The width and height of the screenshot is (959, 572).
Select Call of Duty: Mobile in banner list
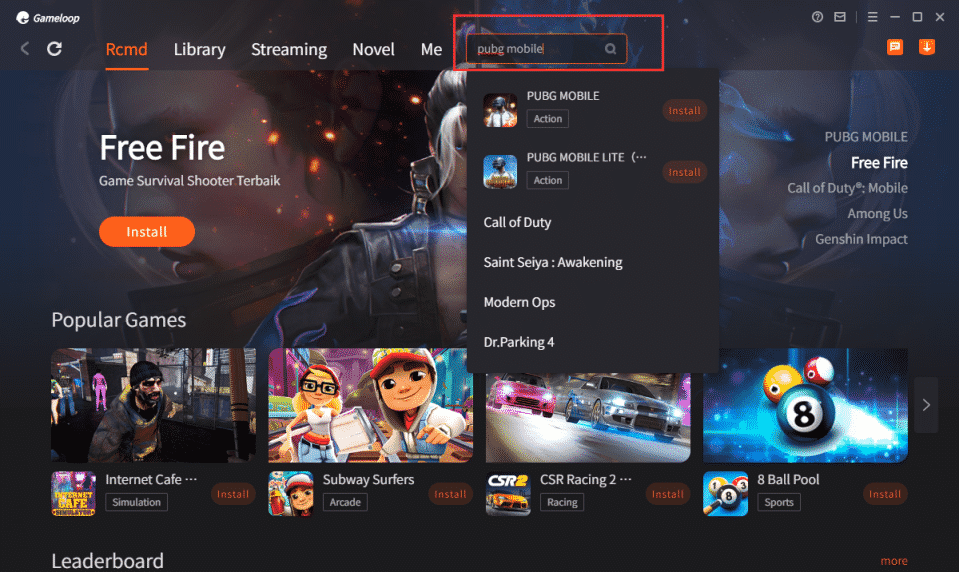[x=847, y=188]
